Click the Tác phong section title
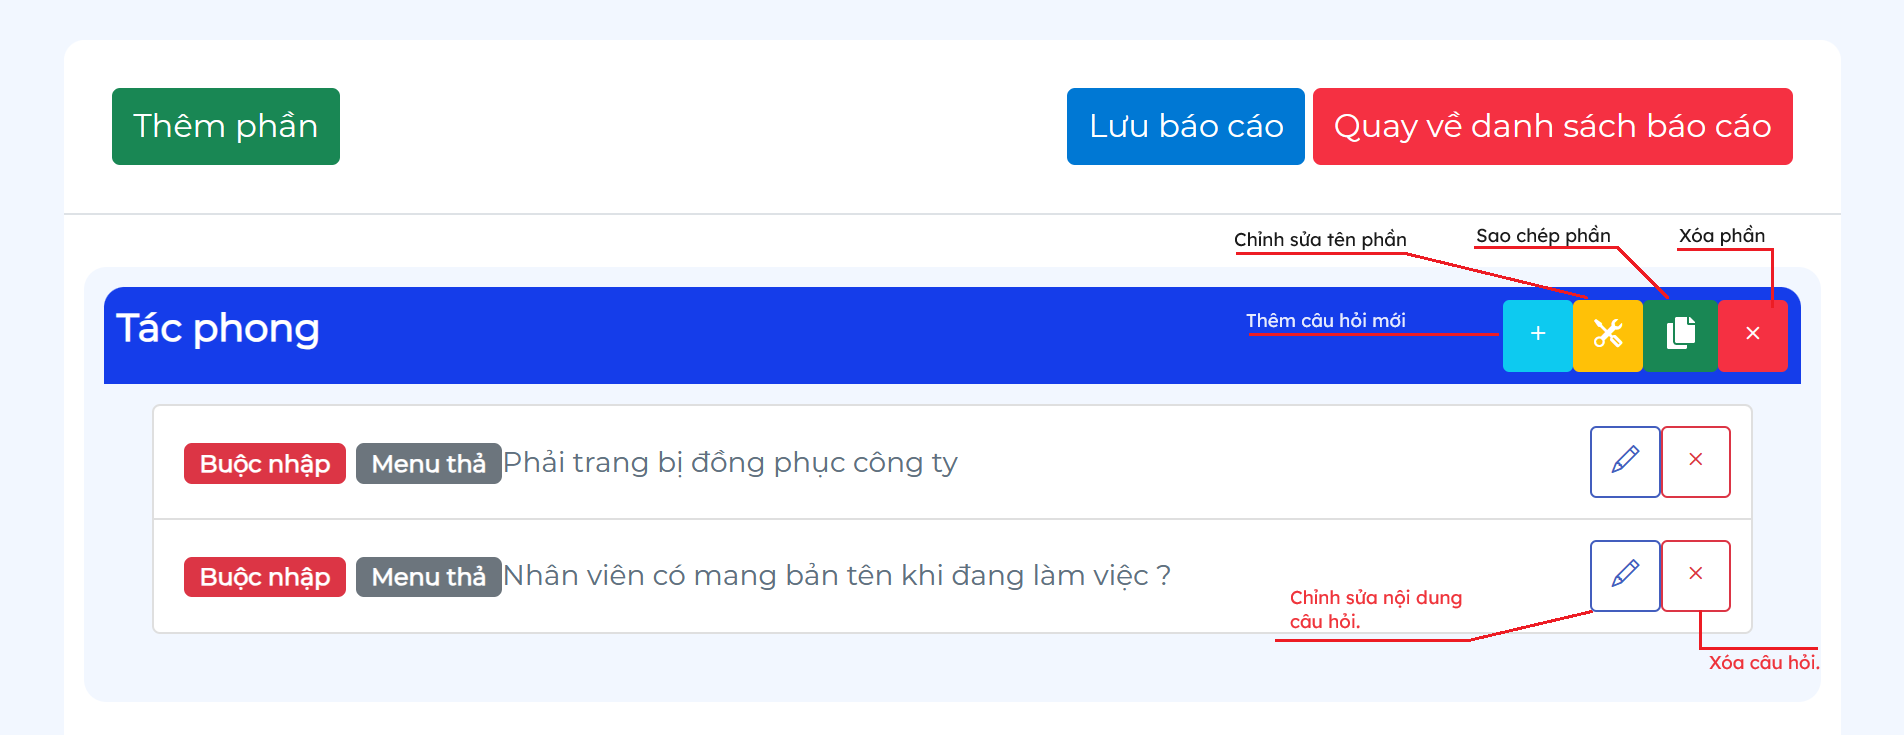This screenshot has width=1904, height=735. [x=218, y=329]
